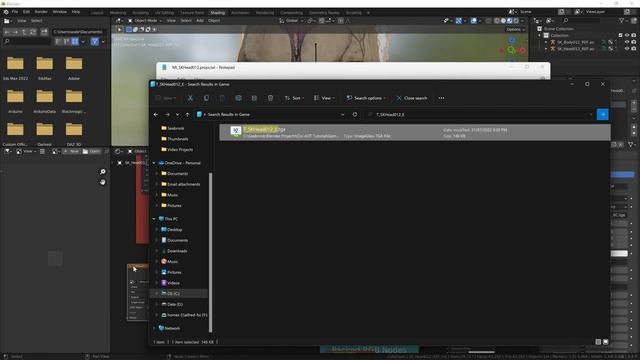Select material preview shading sphere icon

[x=510, y=20]
